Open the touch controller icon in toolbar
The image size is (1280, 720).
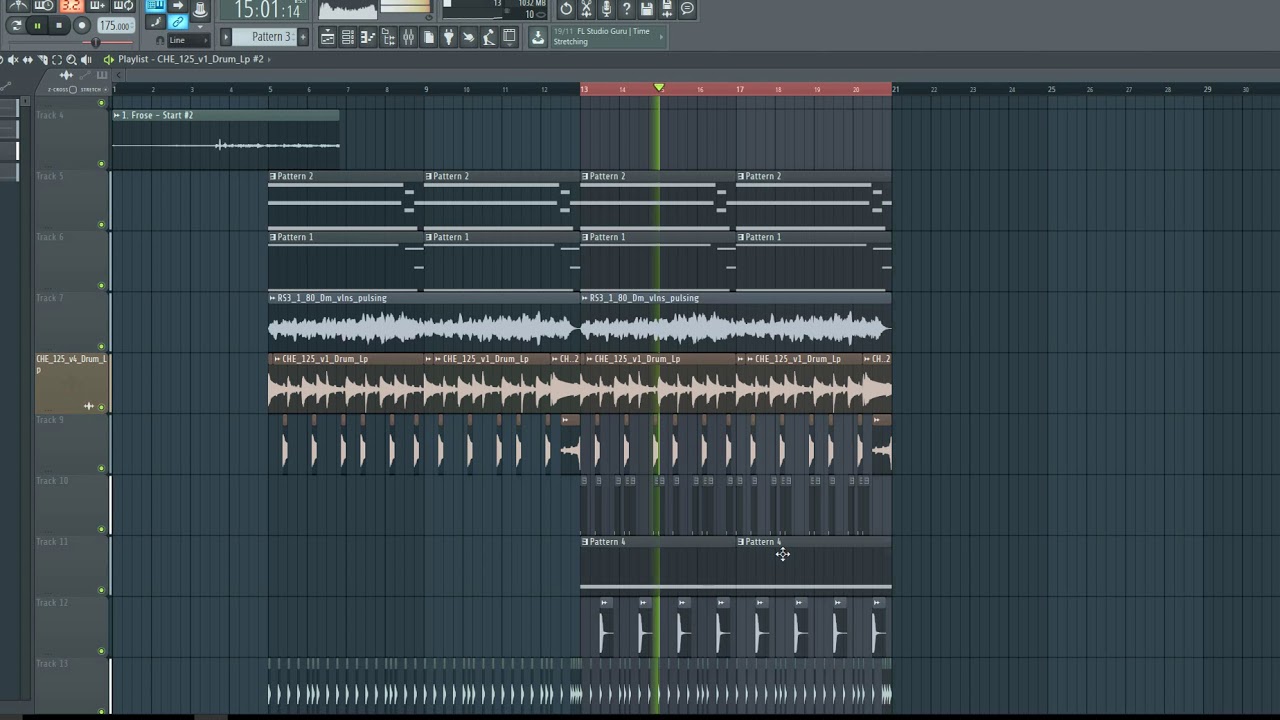(489, 37)
